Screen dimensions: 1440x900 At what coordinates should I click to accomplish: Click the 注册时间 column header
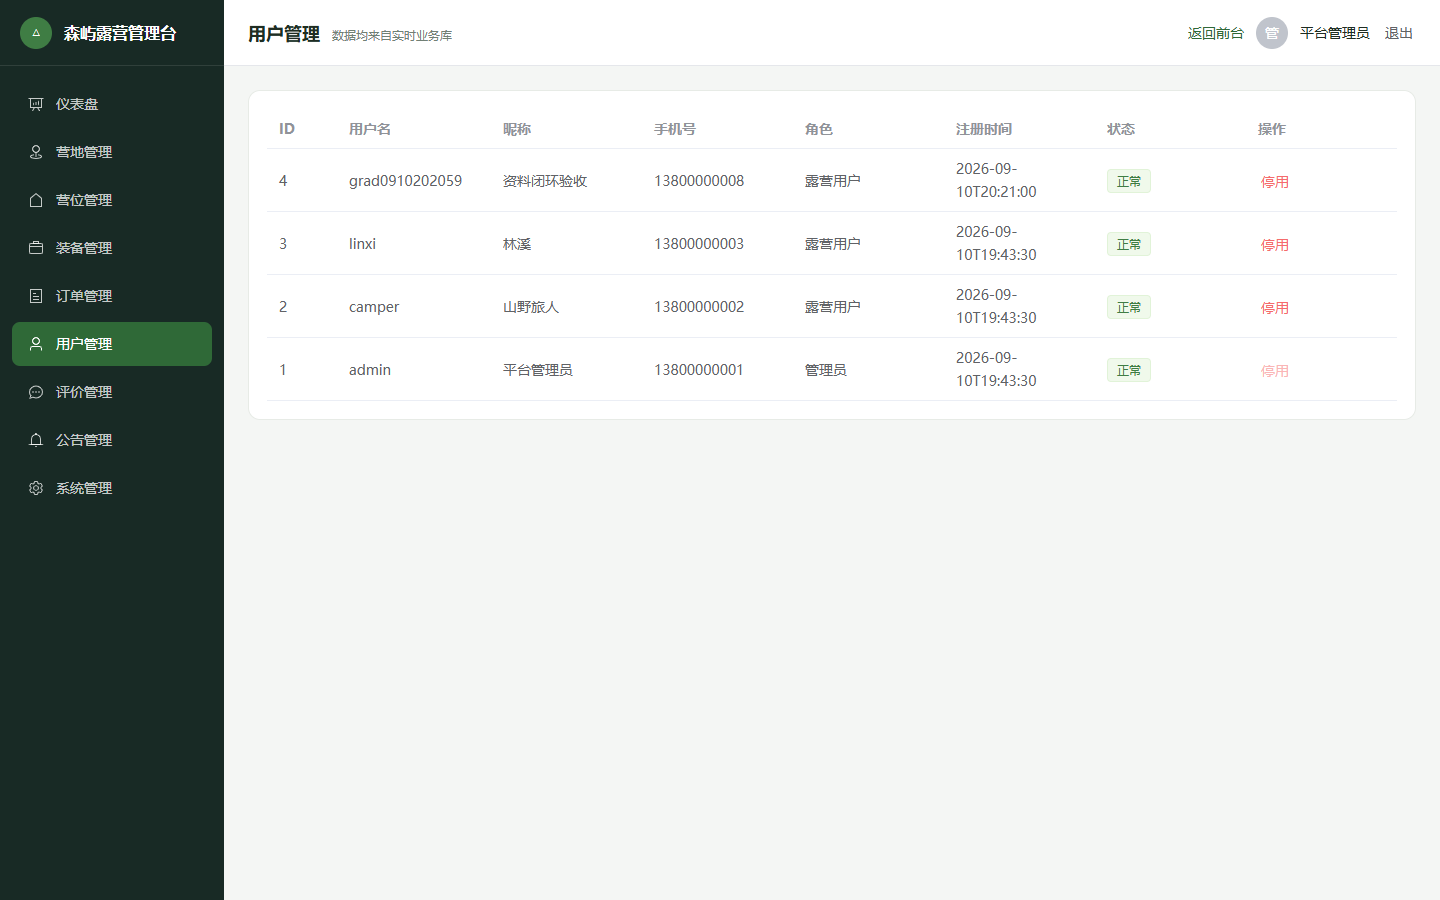pyautogui.click(x=984, y=129)
